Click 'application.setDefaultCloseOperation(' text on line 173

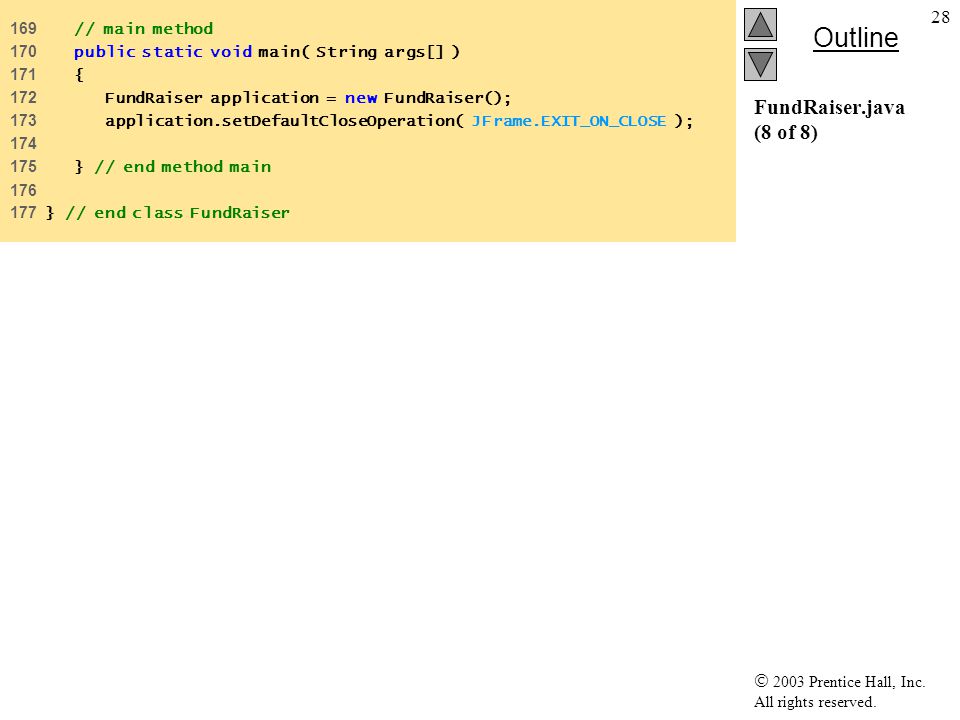pos(284,121)
